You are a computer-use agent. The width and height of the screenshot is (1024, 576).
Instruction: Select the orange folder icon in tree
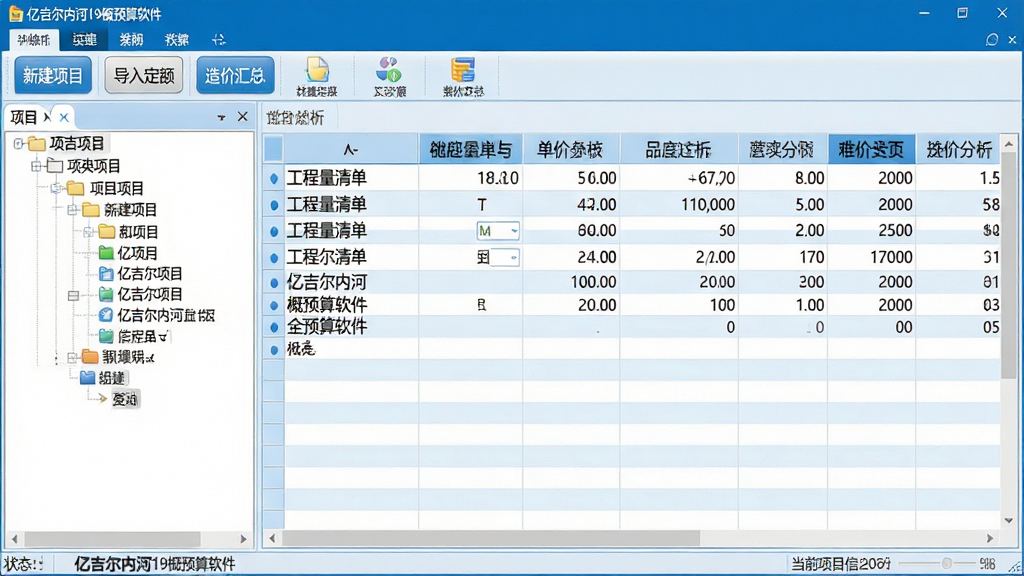pos(90,357)
